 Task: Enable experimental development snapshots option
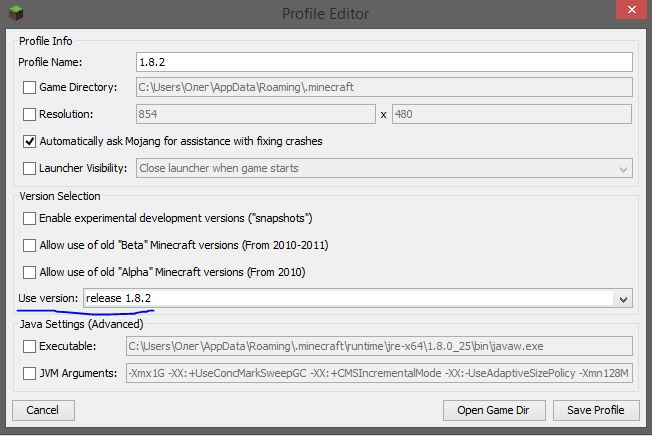[x=30, y=218]
